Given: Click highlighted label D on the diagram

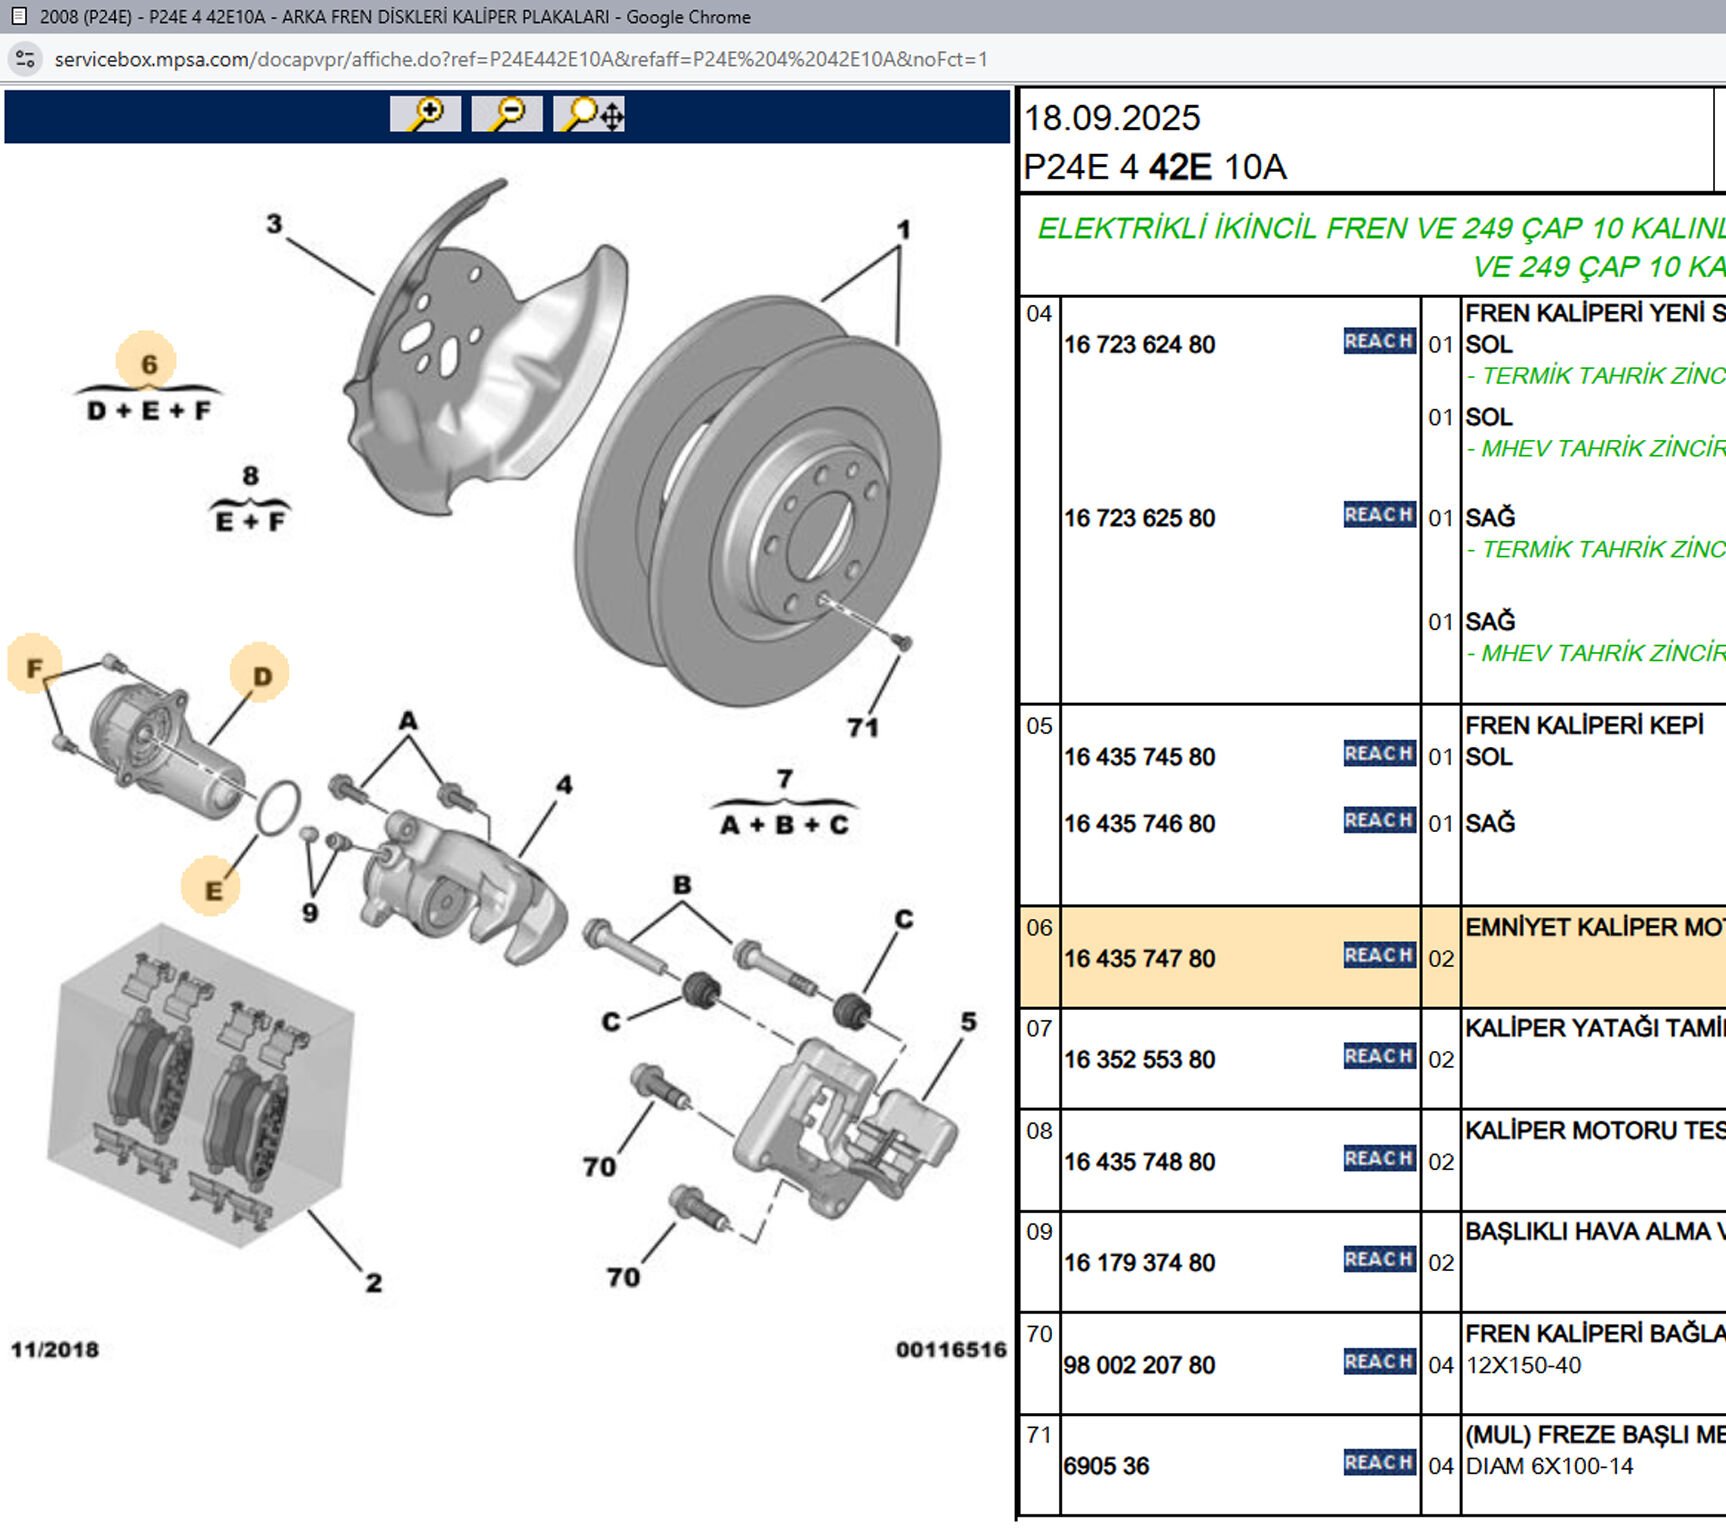Looking at the screenshot, I should point(260,674).
